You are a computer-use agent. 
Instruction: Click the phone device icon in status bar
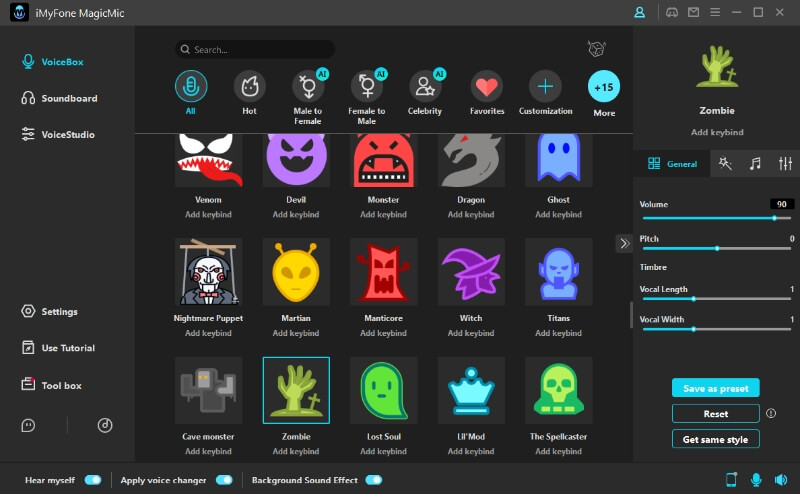pyautogui.click(x=731, y=480)
